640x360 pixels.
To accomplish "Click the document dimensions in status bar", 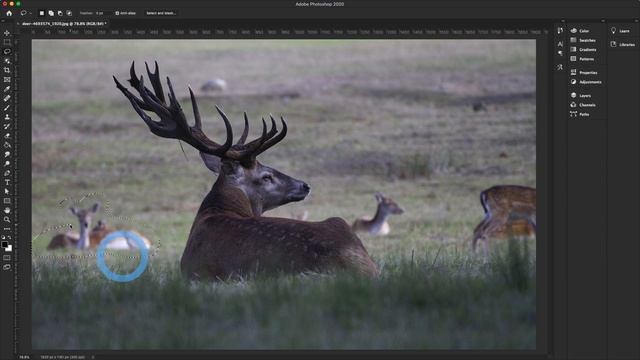I will click(62, 357).
